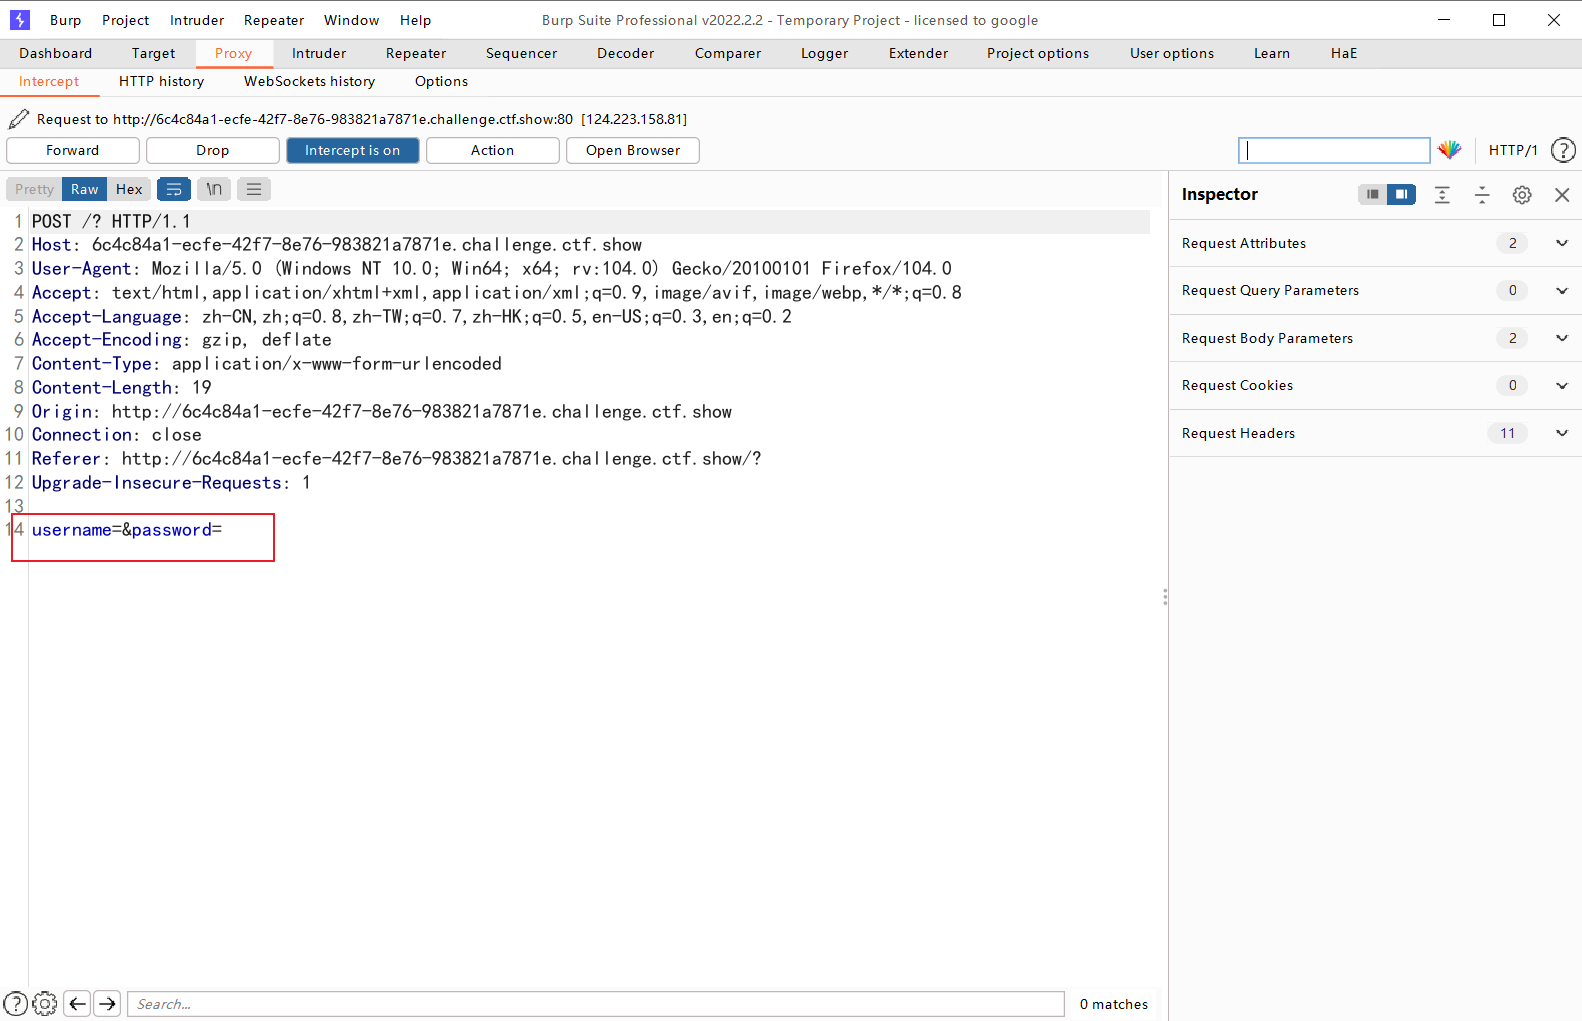
Task: Switch to the Target tab
Action: [x=153, y=53]
